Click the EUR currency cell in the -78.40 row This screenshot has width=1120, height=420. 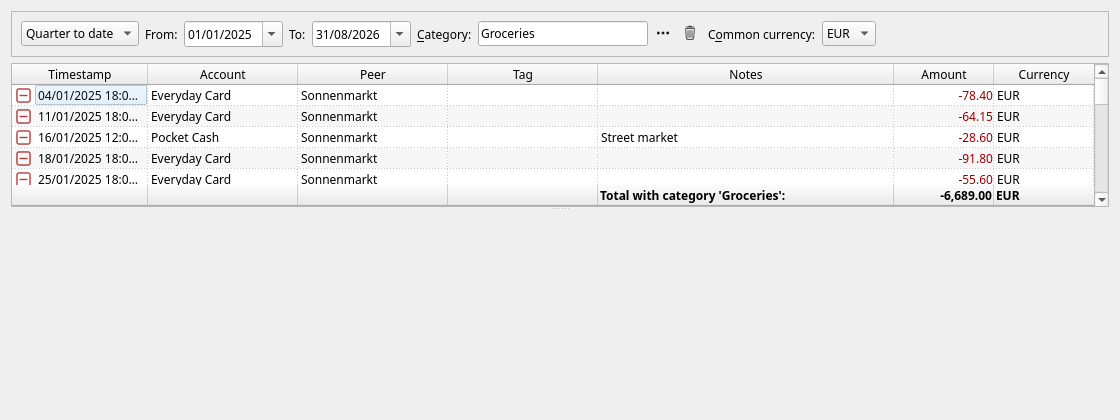(1044, 96)
